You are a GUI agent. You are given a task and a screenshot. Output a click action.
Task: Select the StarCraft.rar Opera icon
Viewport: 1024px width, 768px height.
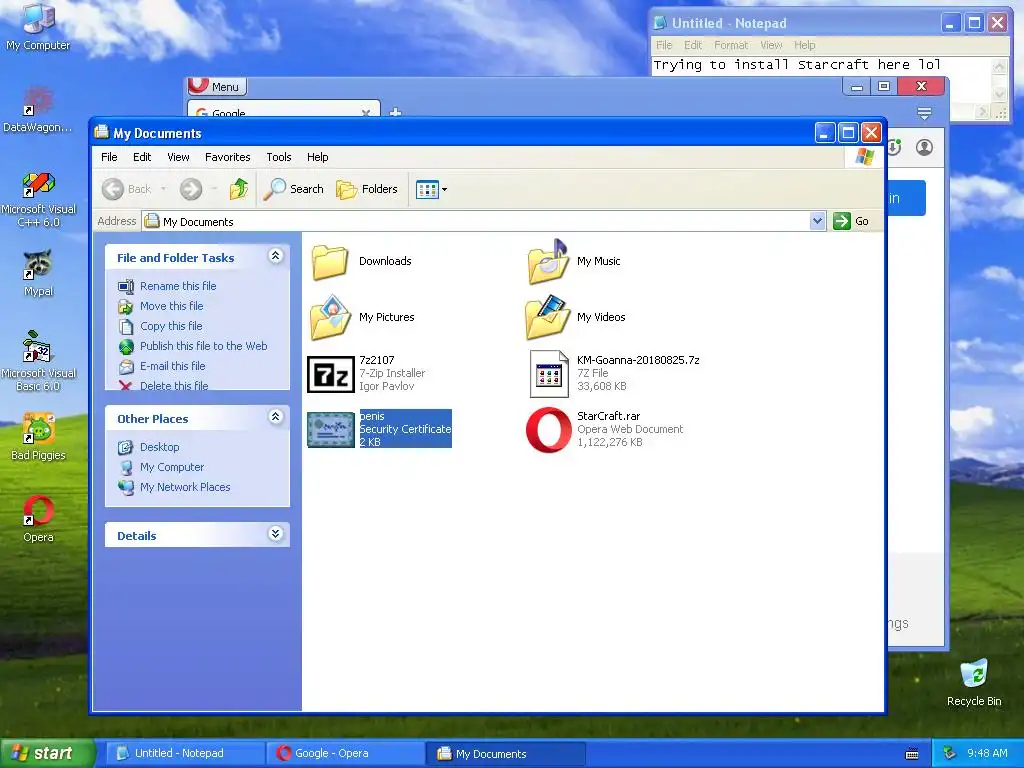(549, 430)
